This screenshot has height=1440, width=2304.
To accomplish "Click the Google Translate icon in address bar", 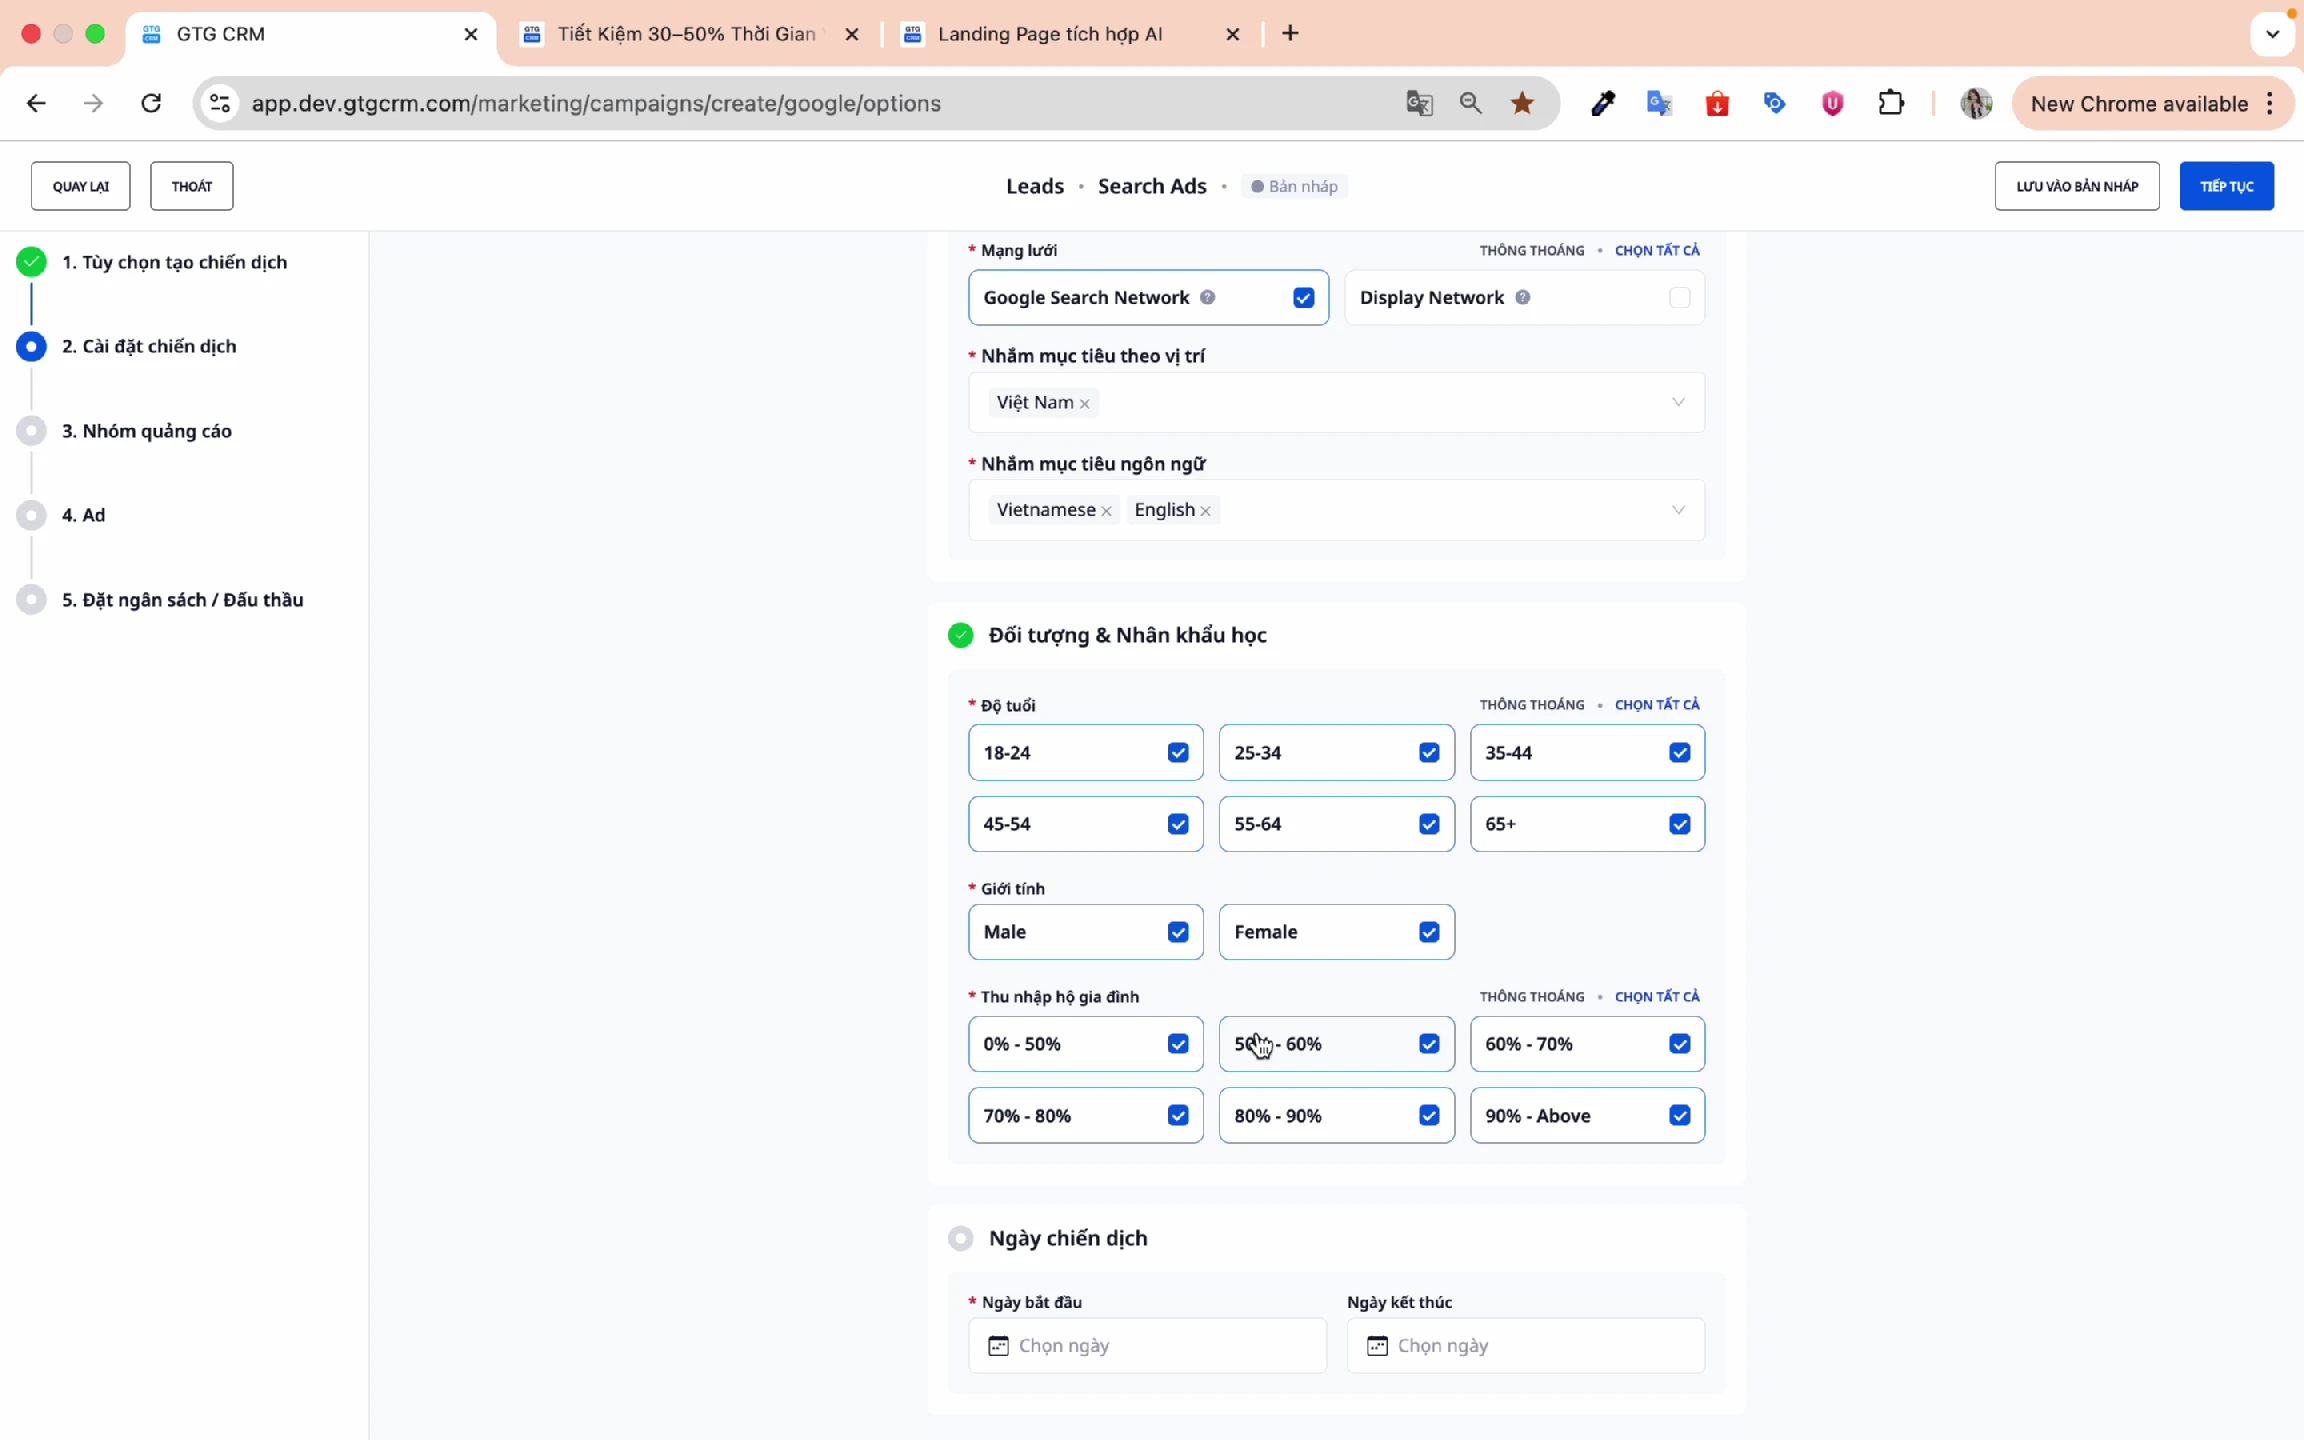I will click(x=1419, y=103).
